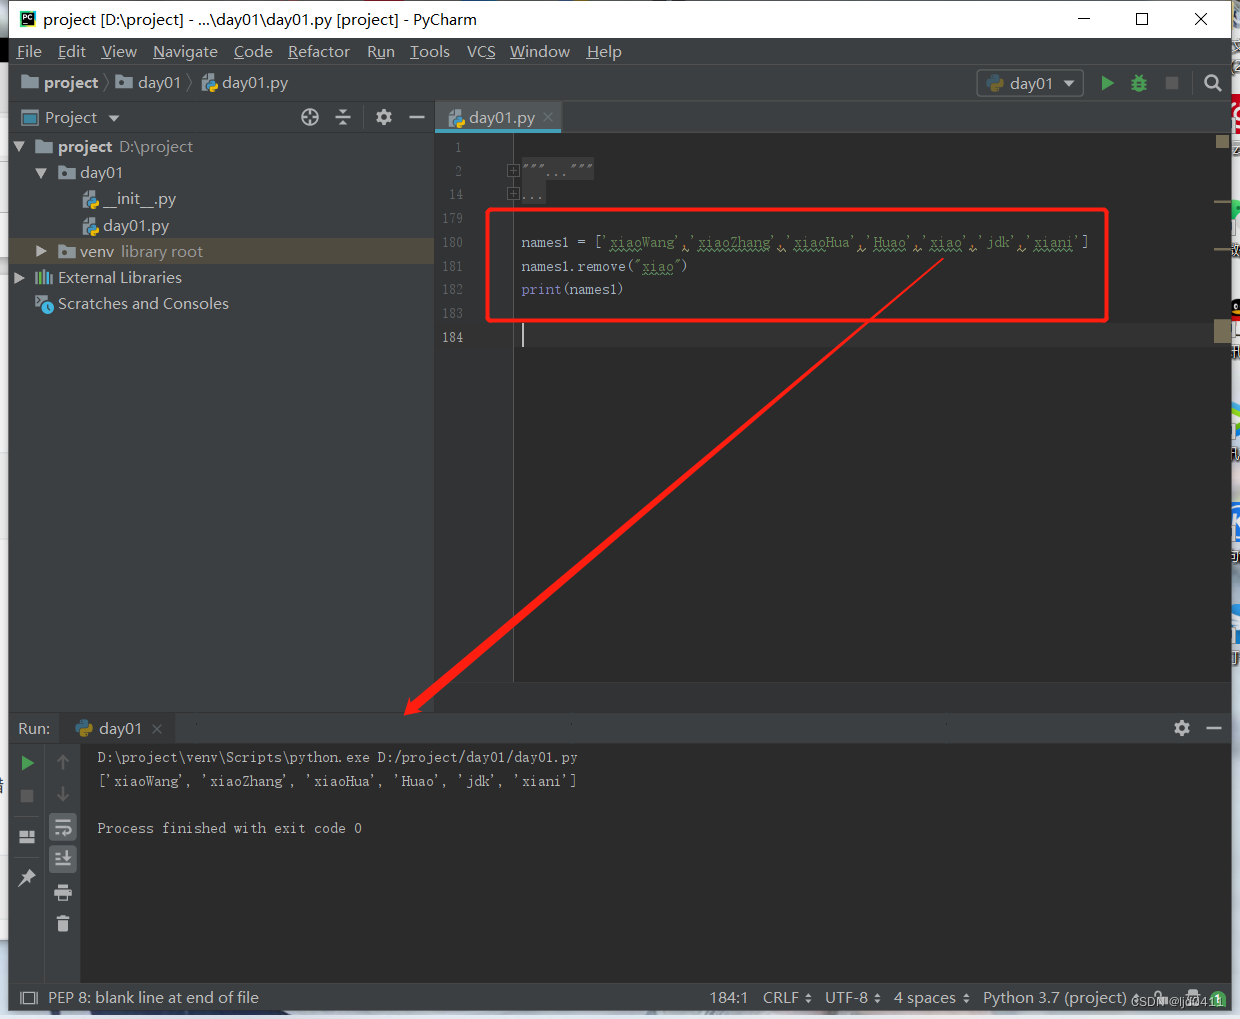Click line number 180 in gutter
The height and width of the screenshot is (1019, 1240).
click(x=452, y=242)
